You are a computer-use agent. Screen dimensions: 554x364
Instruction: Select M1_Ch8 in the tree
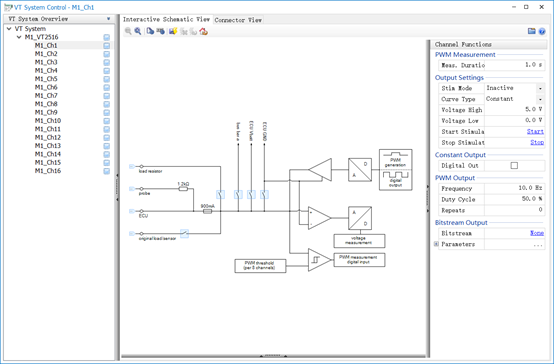click(x=46, y=104)
